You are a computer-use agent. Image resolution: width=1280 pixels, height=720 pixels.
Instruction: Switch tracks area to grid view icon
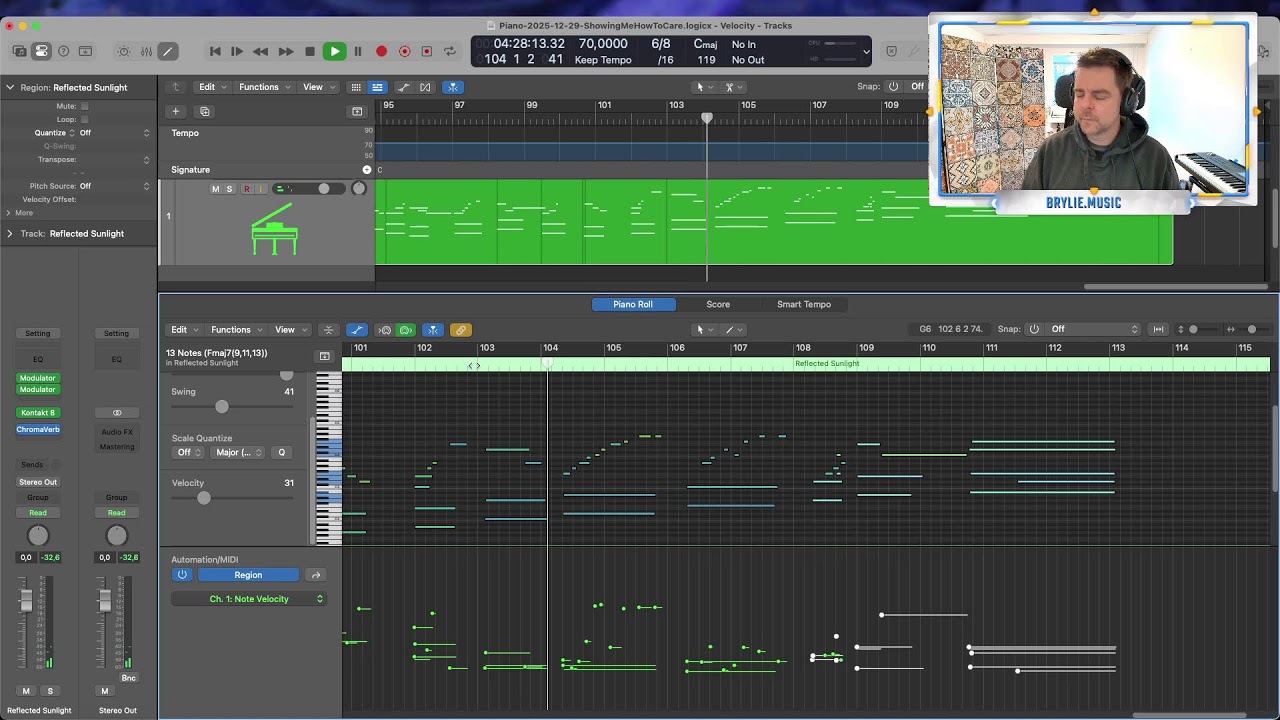[356, 87]
